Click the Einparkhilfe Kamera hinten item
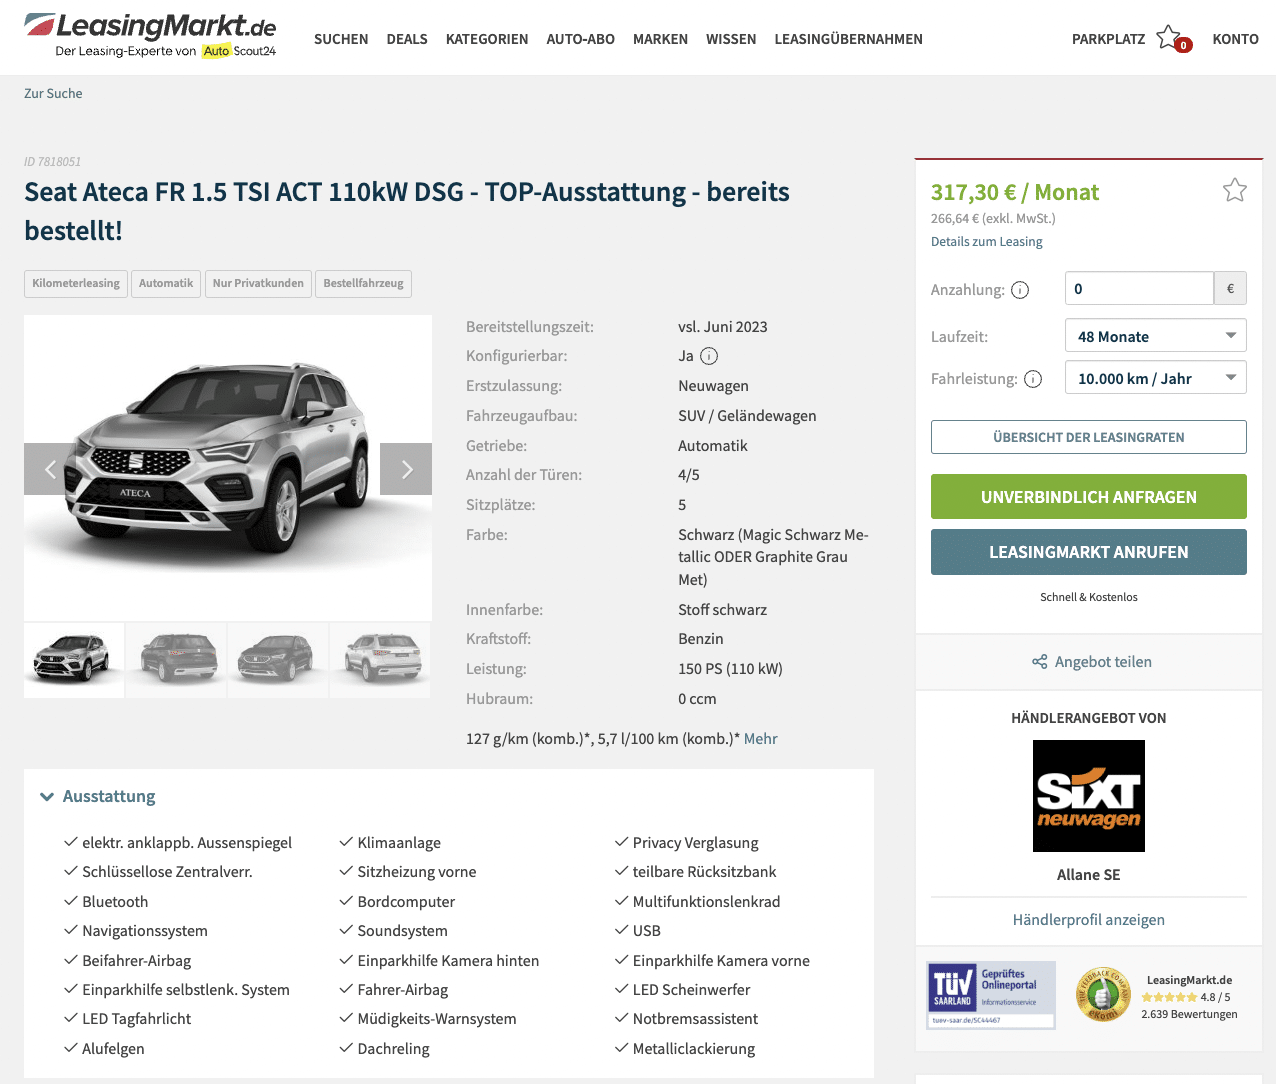 tap(448, 961)
